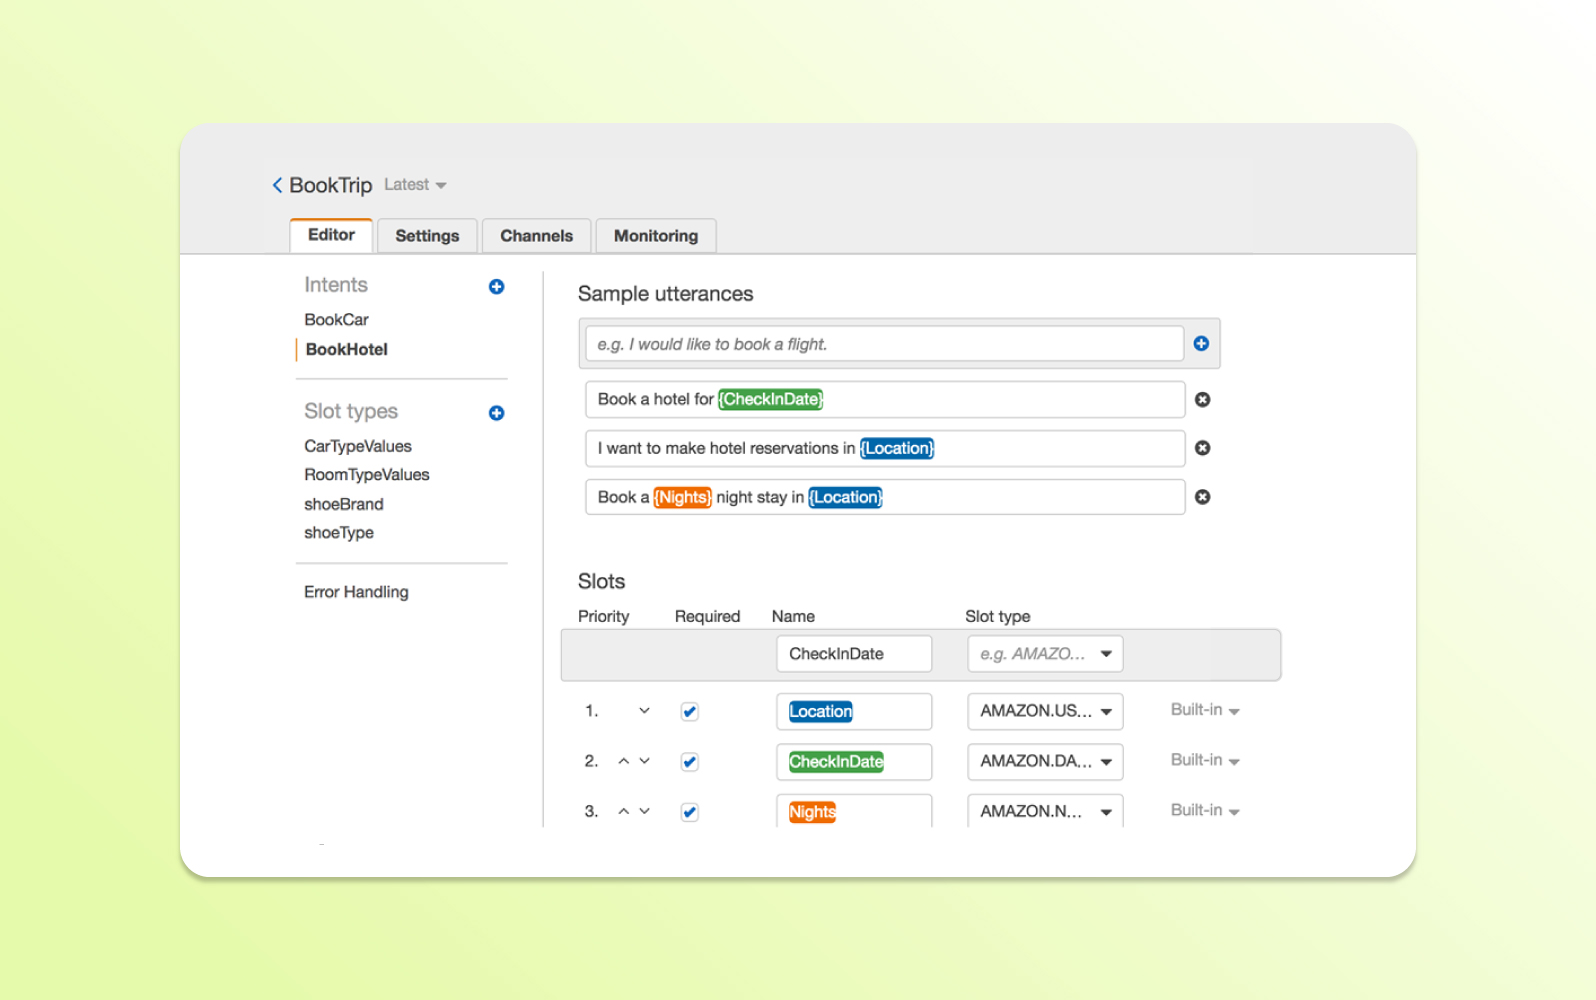Image resolution: width=1596 pixels, height=1000 pixels.
Task: Open CarTypeValues slot type
Action: [358, 446]
